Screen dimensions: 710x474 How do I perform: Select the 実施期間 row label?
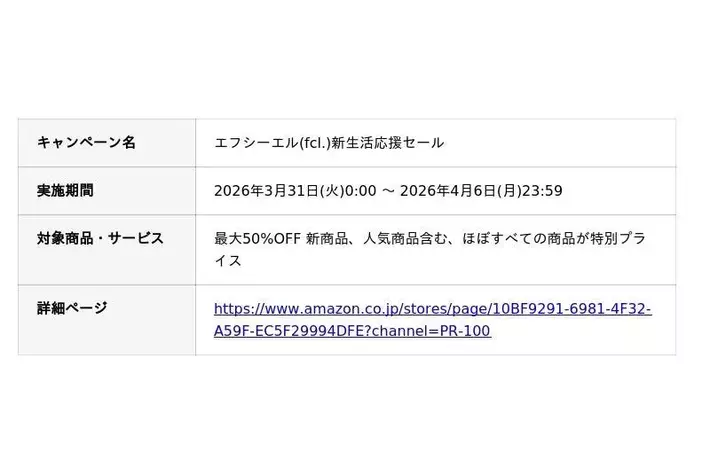[65, 190]
